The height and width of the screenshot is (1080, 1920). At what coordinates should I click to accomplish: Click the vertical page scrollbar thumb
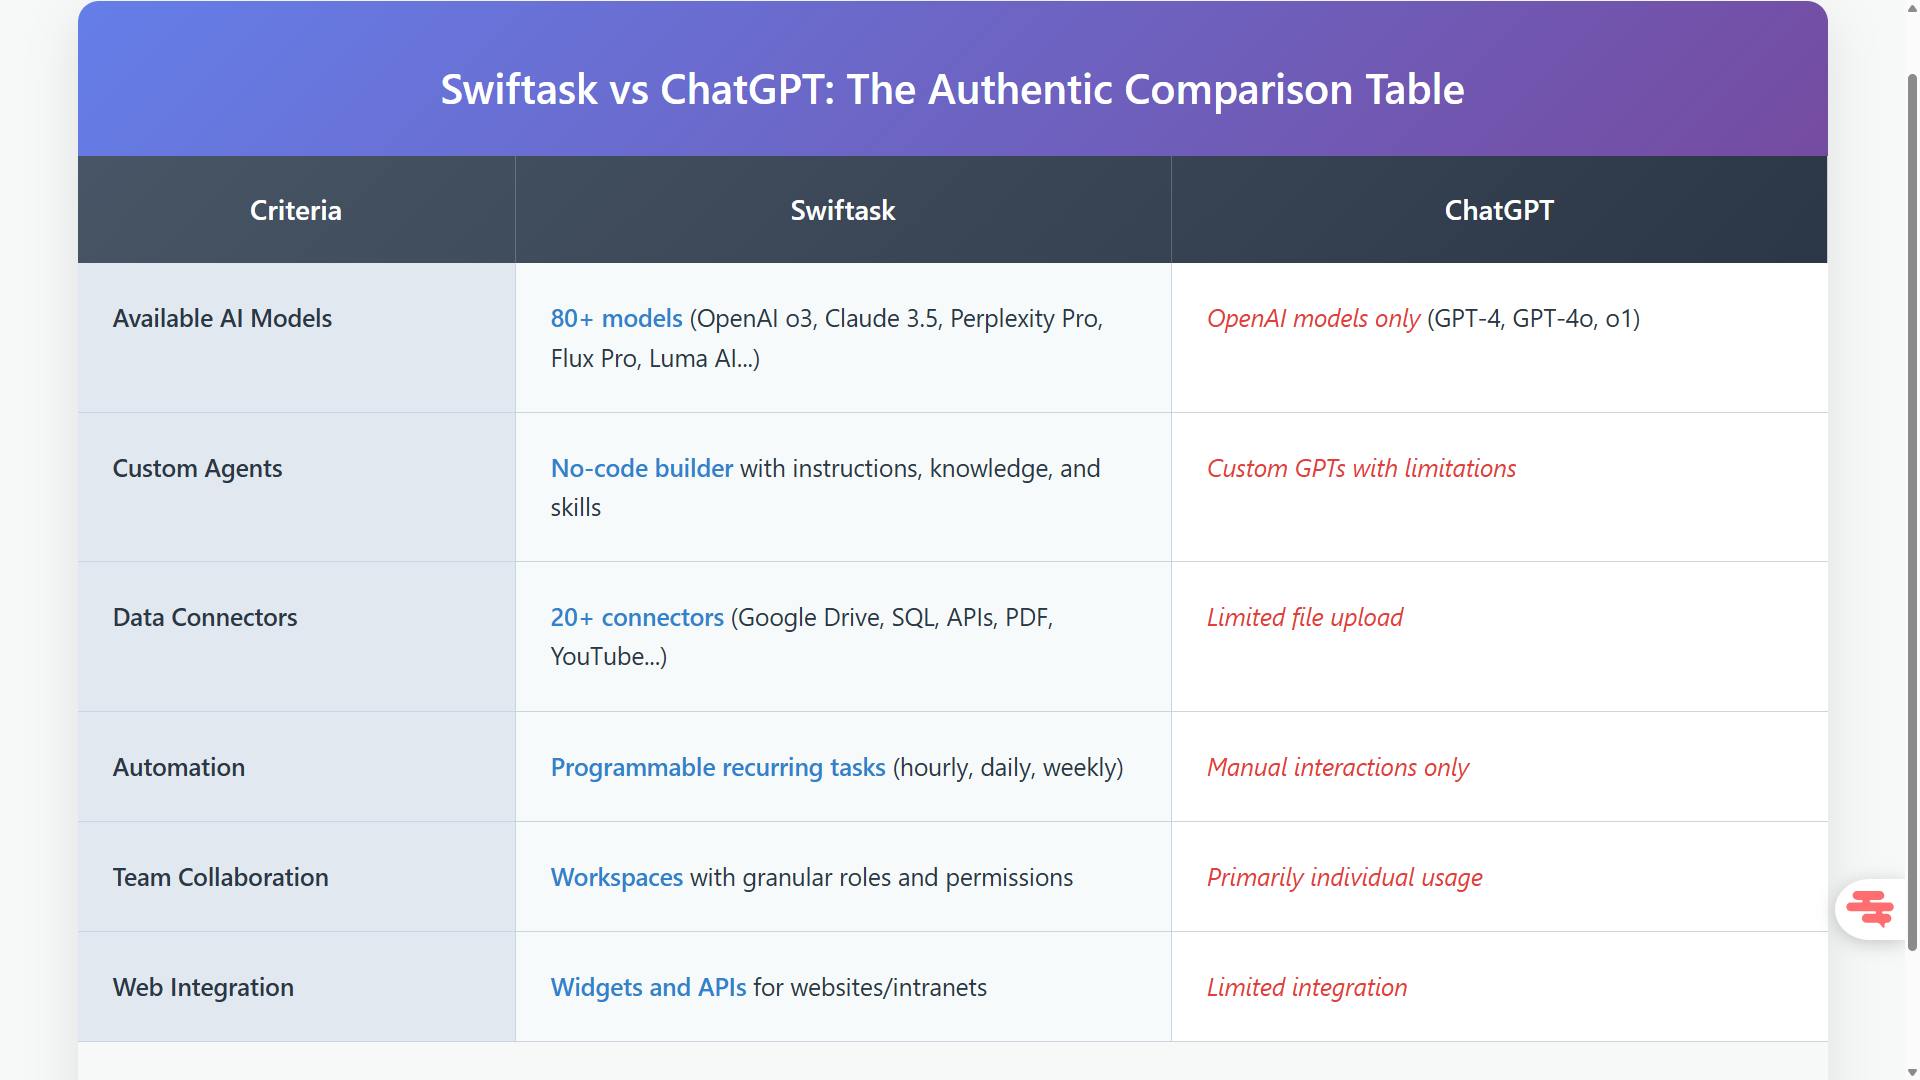click(1912, 500)
